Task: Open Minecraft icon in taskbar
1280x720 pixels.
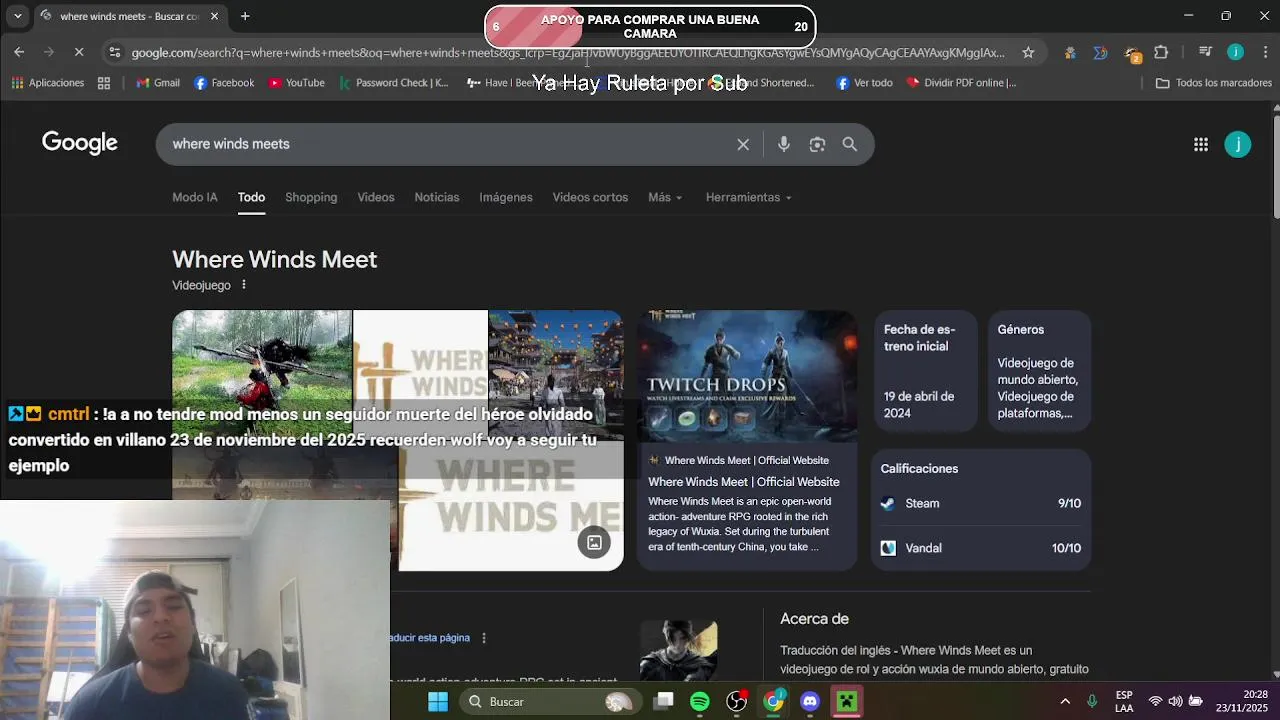Action: (847, 701)
